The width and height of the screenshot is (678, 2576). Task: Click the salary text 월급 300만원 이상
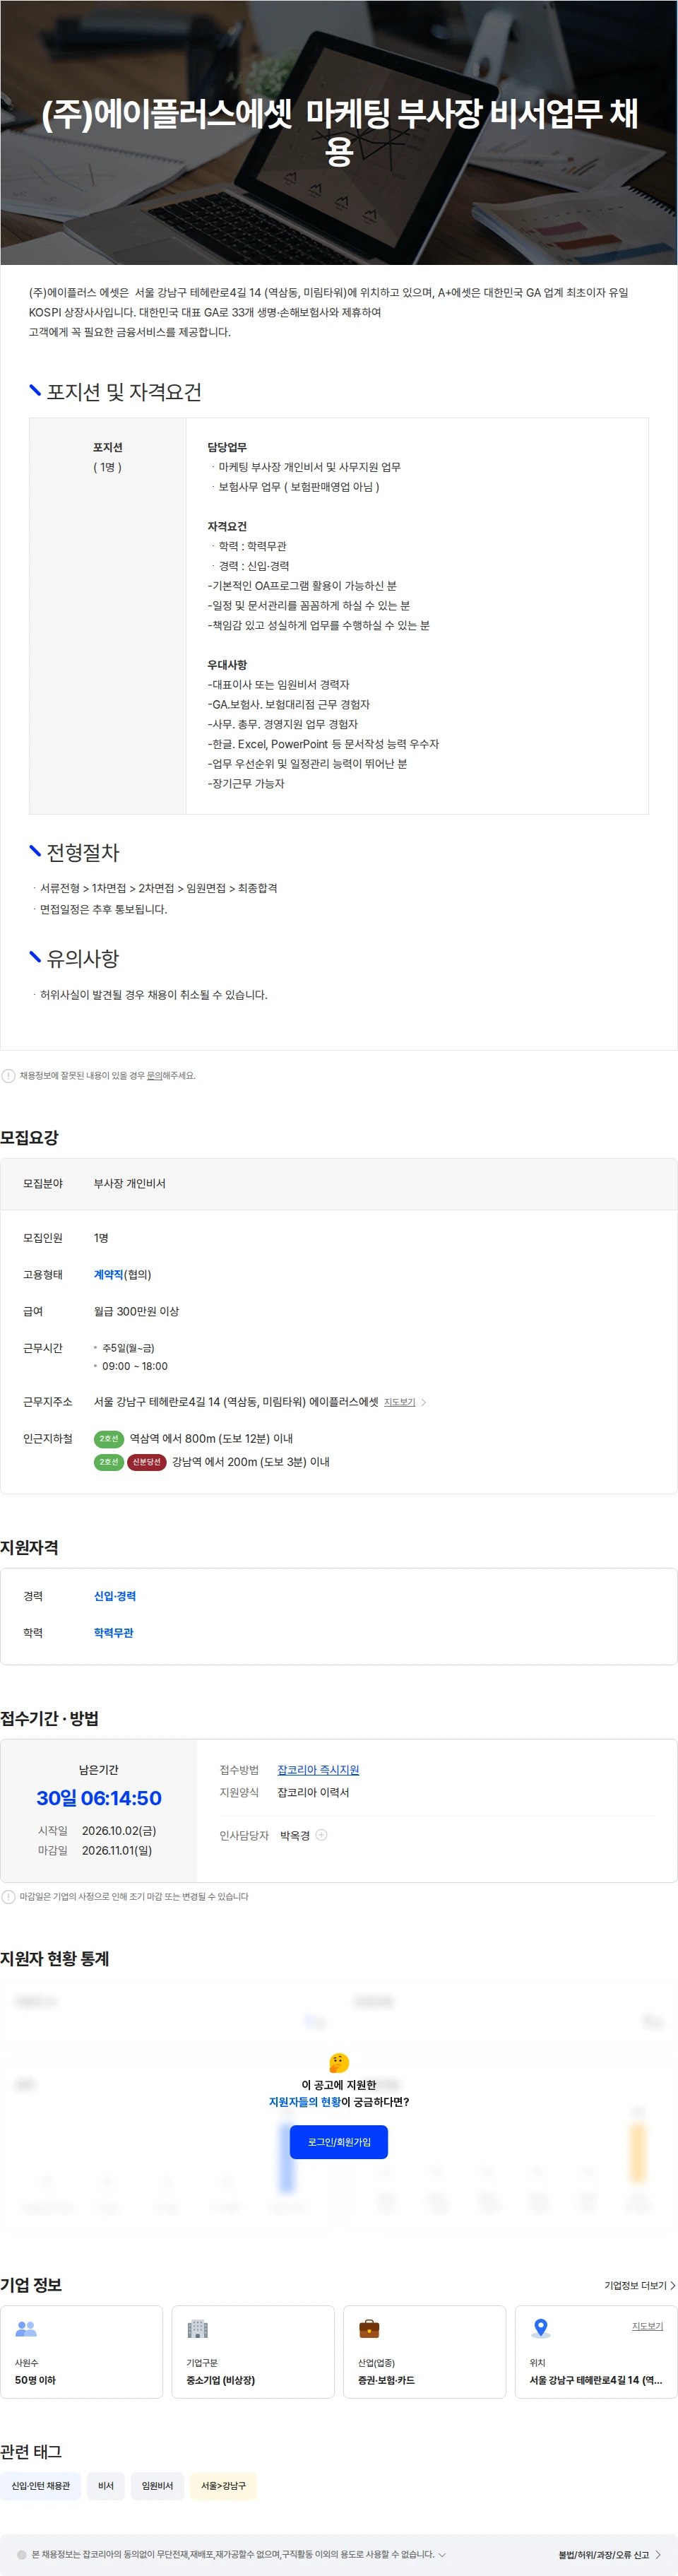[x=136, y=1312]
